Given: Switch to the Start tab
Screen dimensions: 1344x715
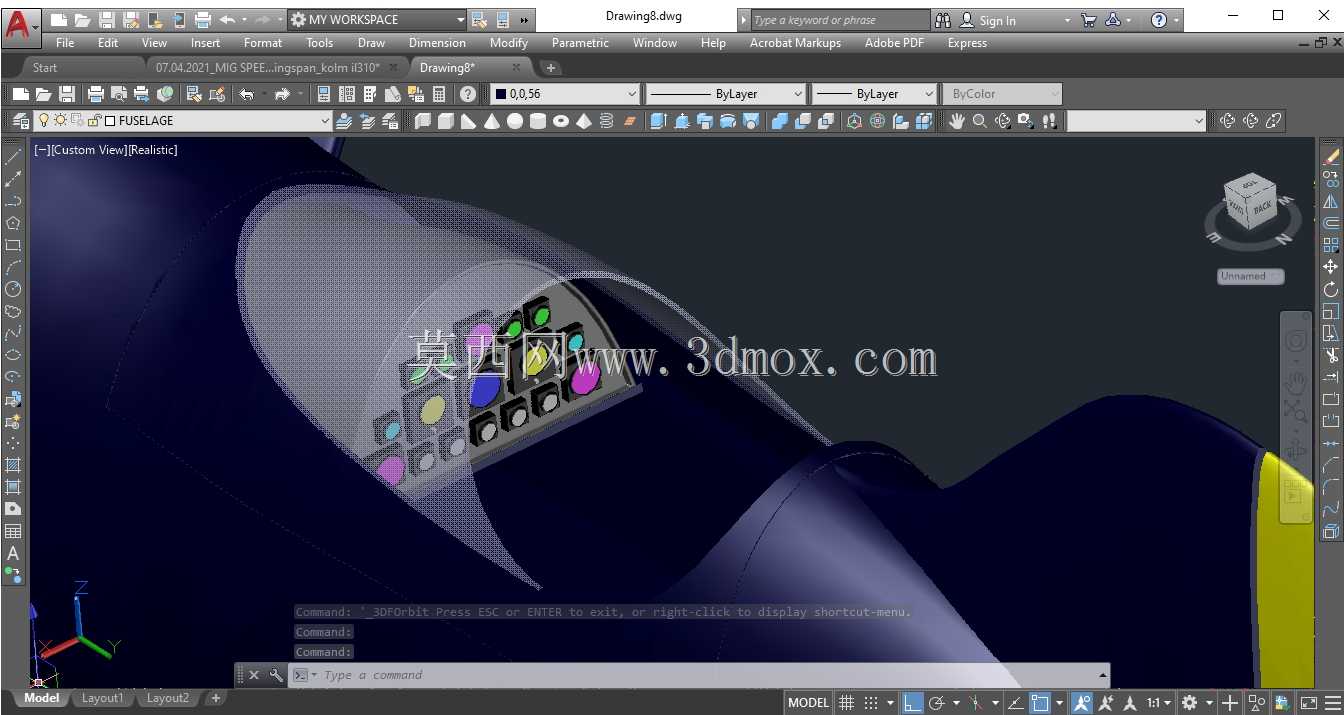Looking at the screenshot, I should pyautogui.click(x=45, y=68).
